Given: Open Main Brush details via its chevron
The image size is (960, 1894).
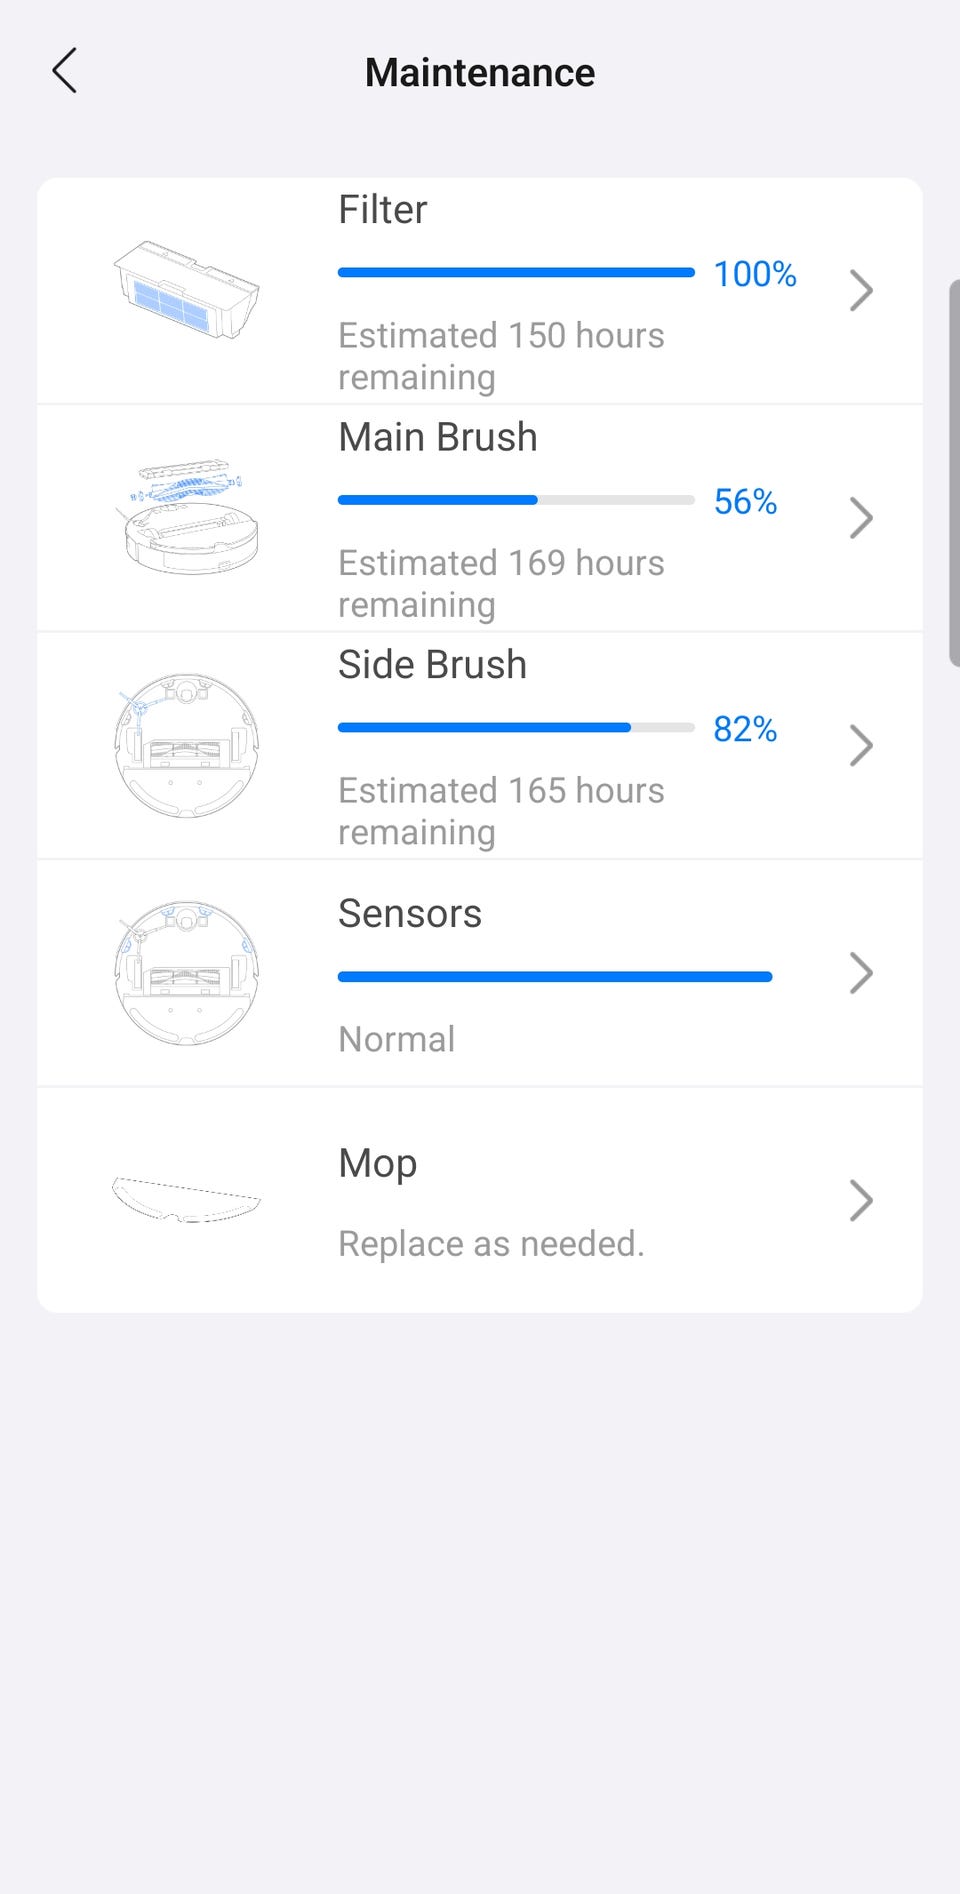Looking at the screenshot, I should [861, 518].
